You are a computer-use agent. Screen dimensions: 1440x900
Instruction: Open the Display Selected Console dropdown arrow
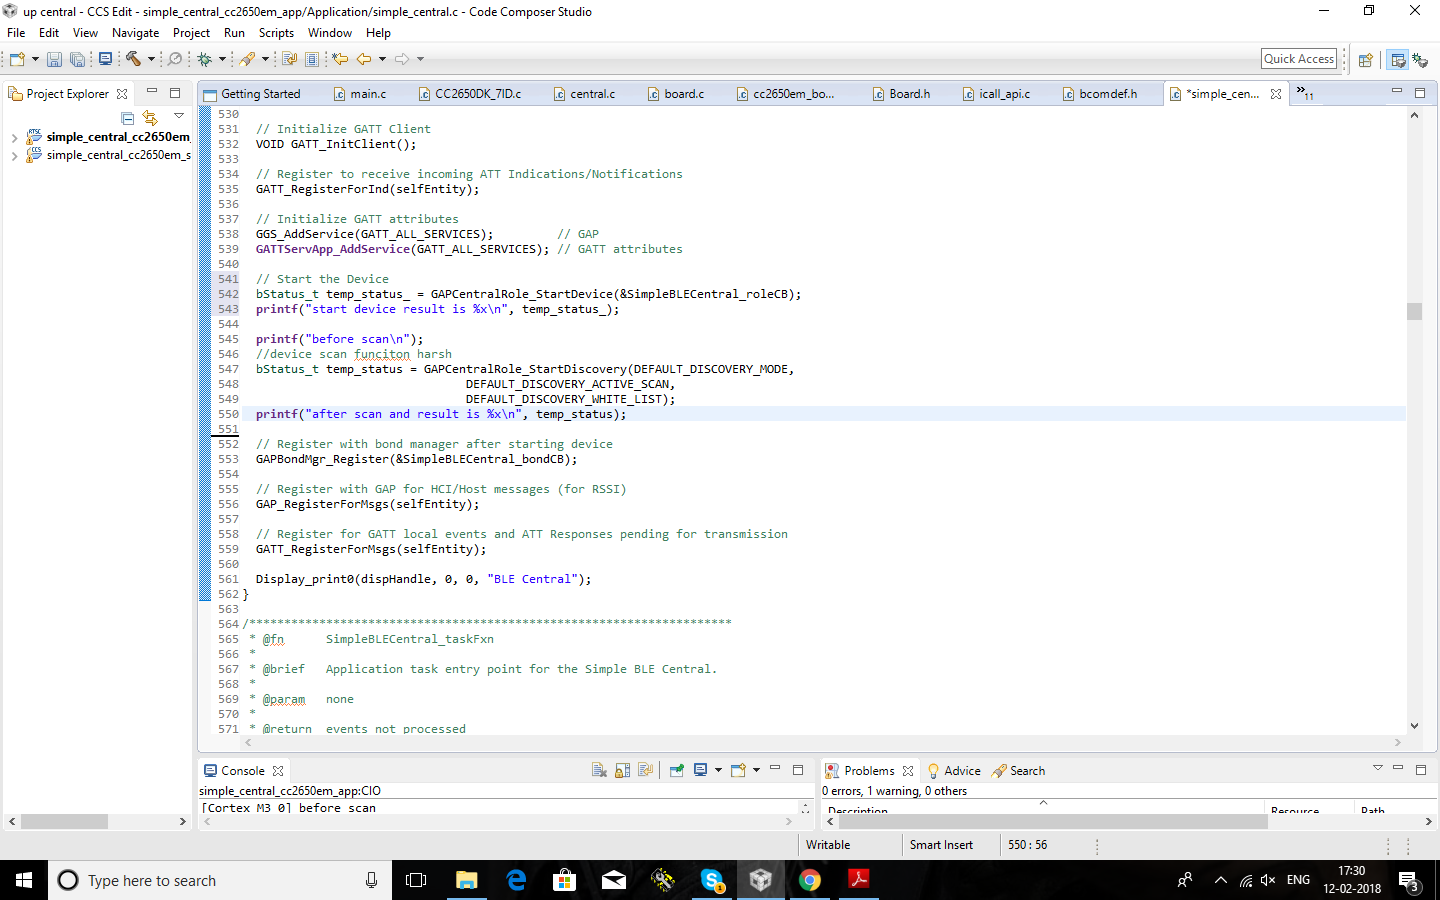click(718, 770)
